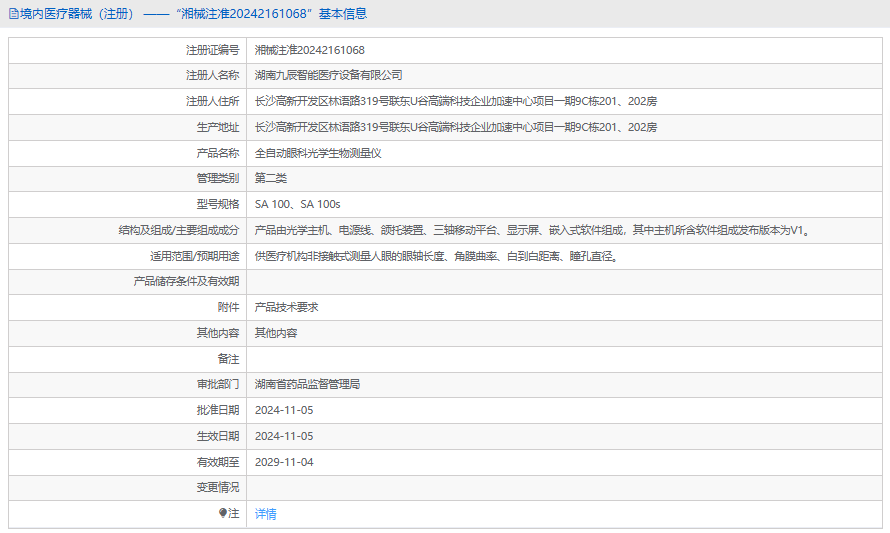890x533 pixels.
Task: Click the 结构及组成 description text
Action: click(531, 230)
